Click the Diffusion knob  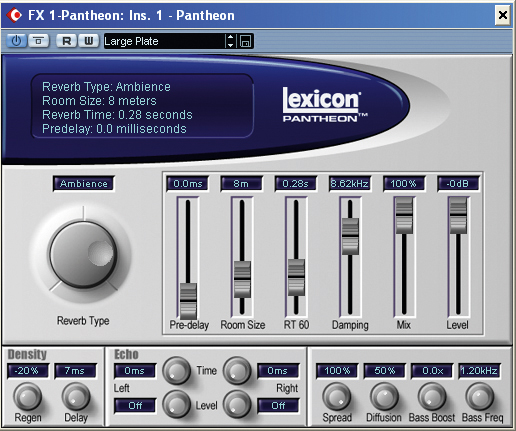pos(384,396)
